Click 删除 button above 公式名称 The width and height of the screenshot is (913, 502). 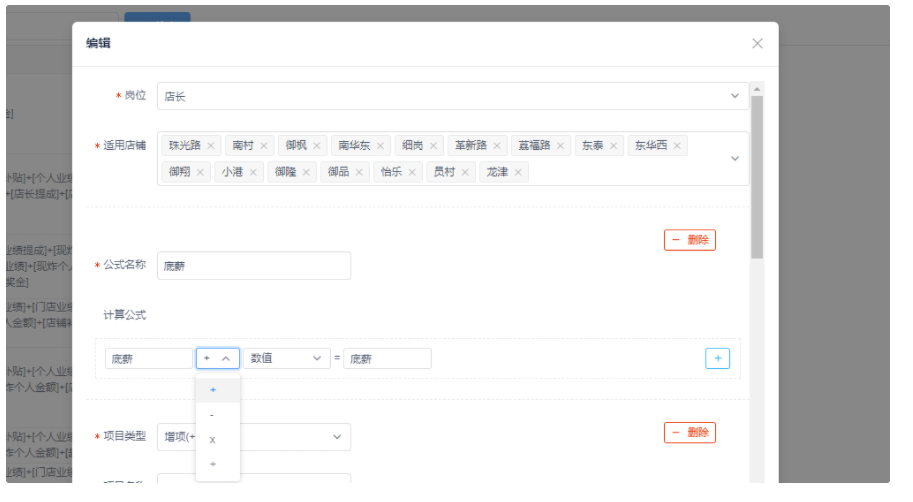[690, 240]
